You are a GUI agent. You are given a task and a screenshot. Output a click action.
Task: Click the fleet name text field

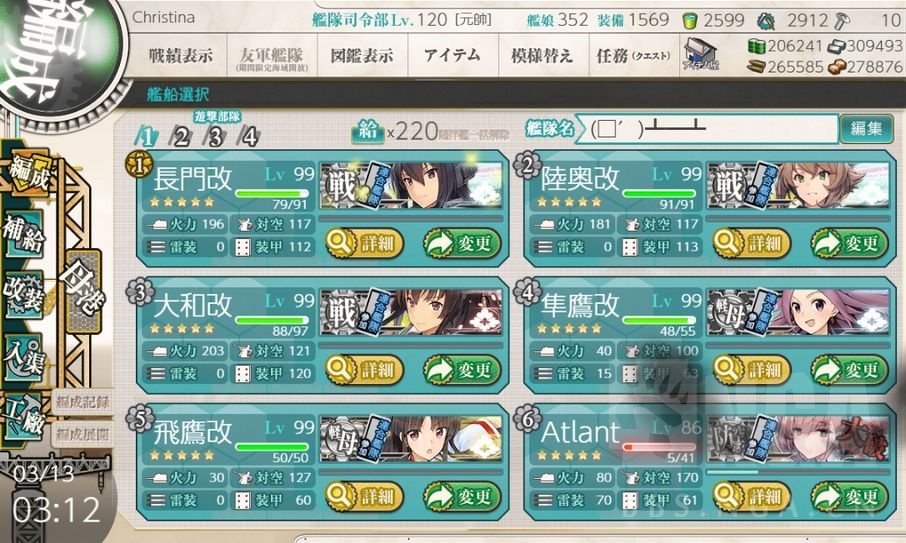point(707,129)
